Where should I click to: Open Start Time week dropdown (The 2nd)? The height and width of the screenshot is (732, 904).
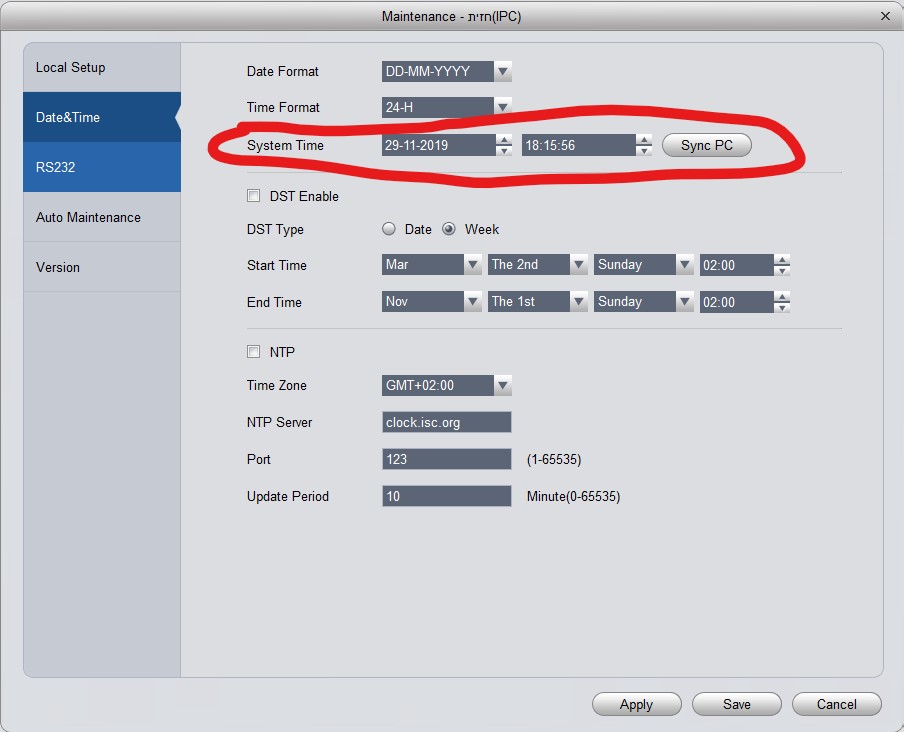point(537,265)
